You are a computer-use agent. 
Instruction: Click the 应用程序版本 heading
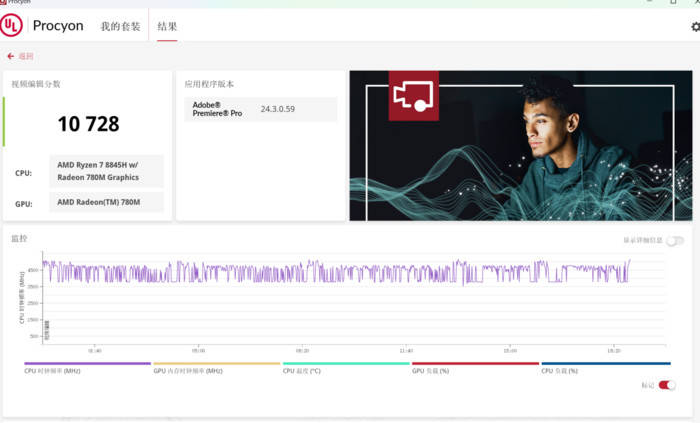(x=209, y=84)
